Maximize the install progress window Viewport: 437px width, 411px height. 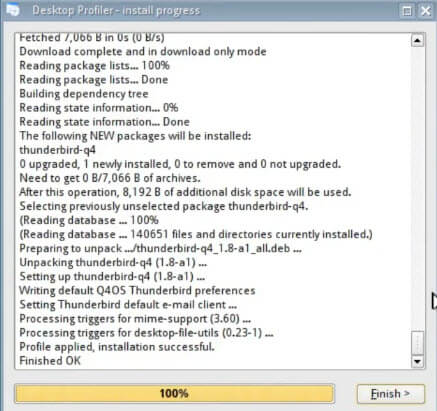tap(407, 11)
